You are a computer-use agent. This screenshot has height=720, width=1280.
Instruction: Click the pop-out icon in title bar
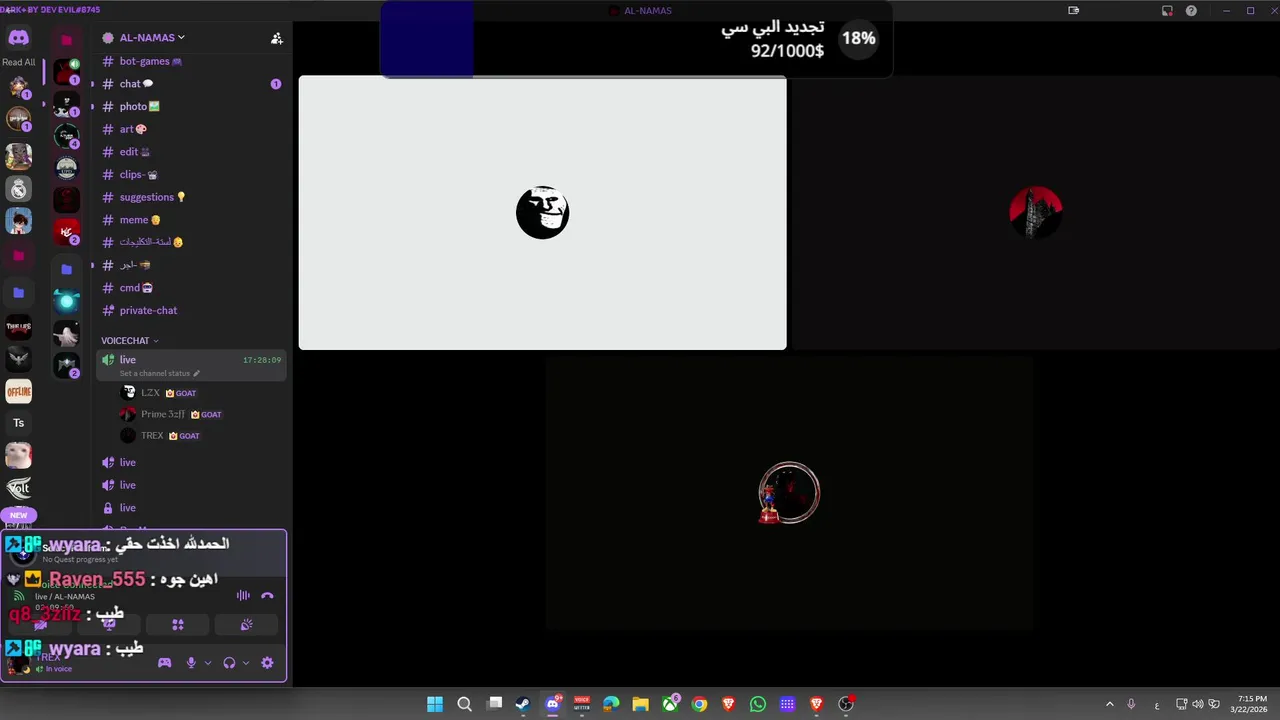[x=1073, y=11]
